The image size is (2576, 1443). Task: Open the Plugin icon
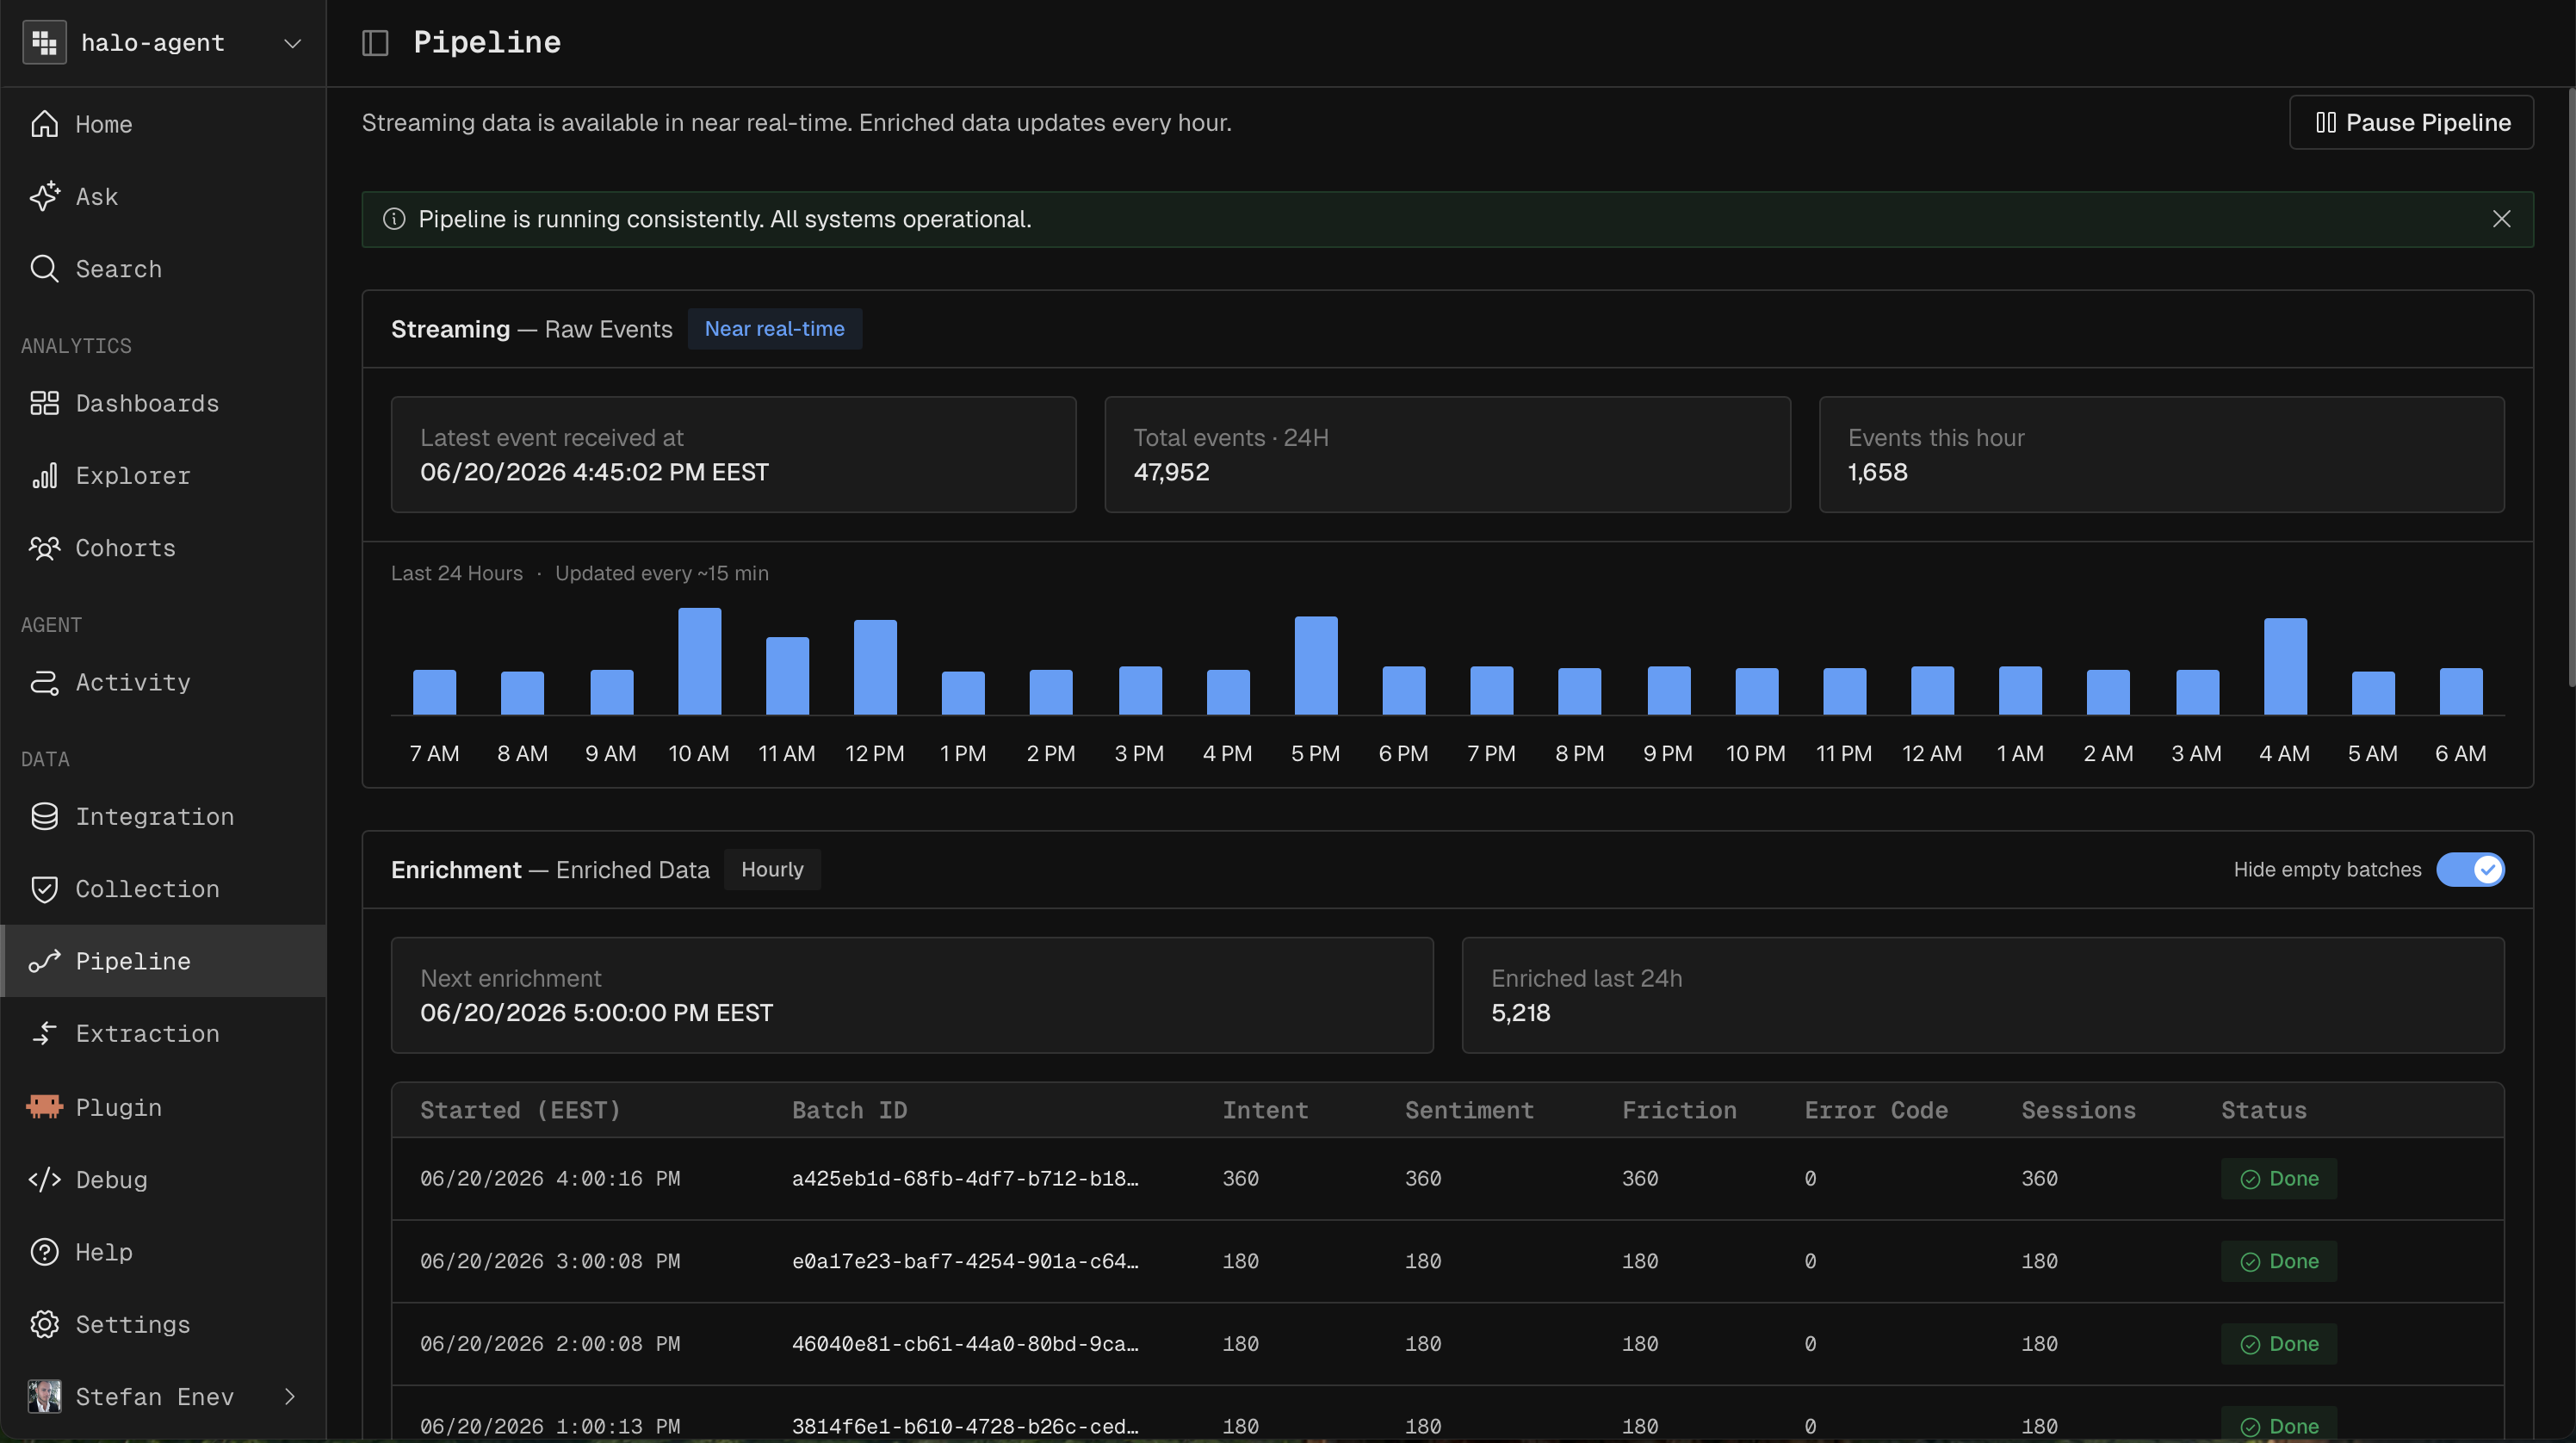coord(44,1106)
